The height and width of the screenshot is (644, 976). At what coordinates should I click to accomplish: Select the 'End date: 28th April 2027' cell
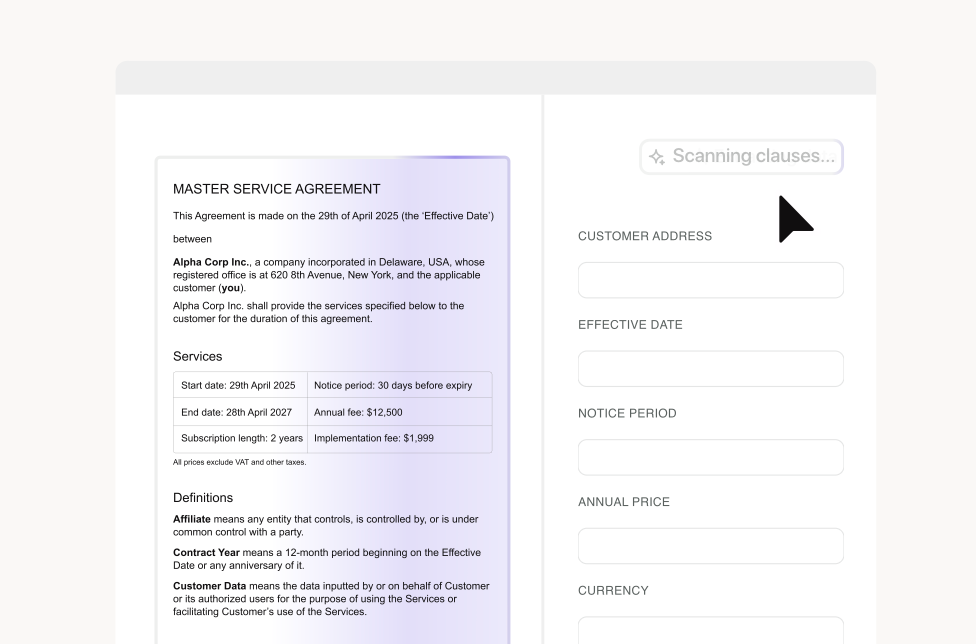click(x=240, y=412)
